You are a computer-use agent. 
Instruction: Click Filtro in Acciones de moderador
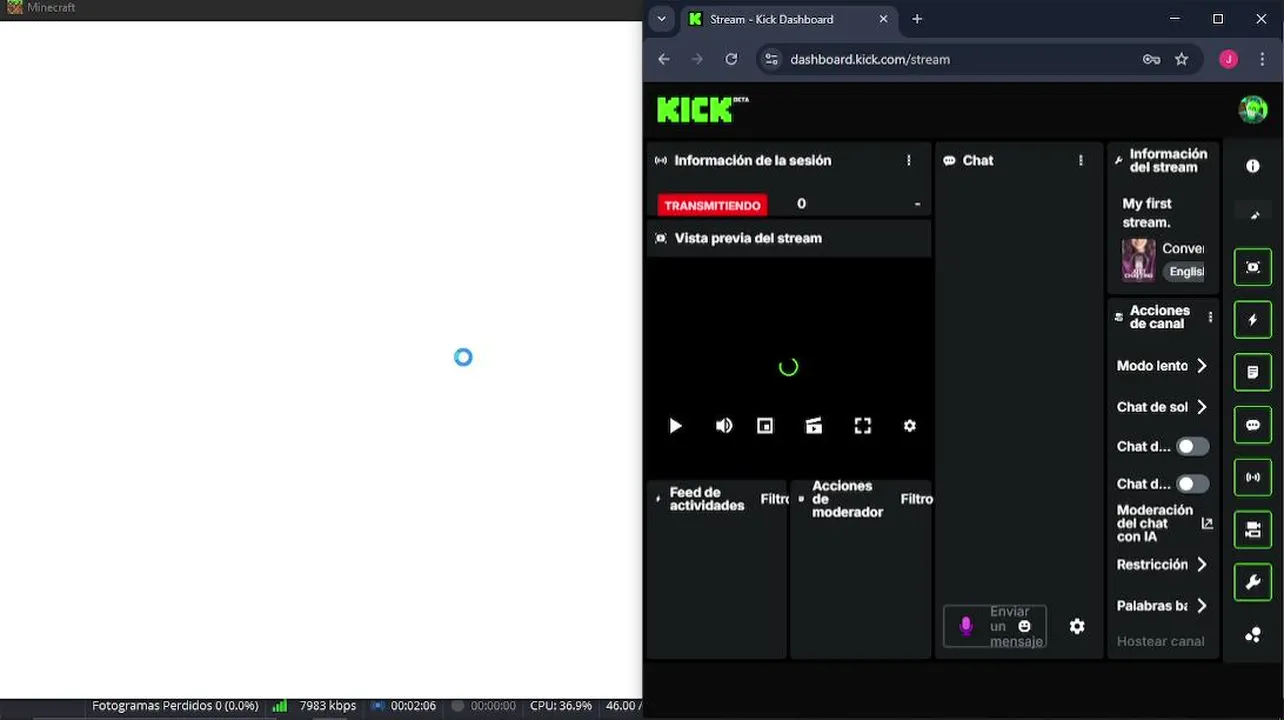(916, 499)
